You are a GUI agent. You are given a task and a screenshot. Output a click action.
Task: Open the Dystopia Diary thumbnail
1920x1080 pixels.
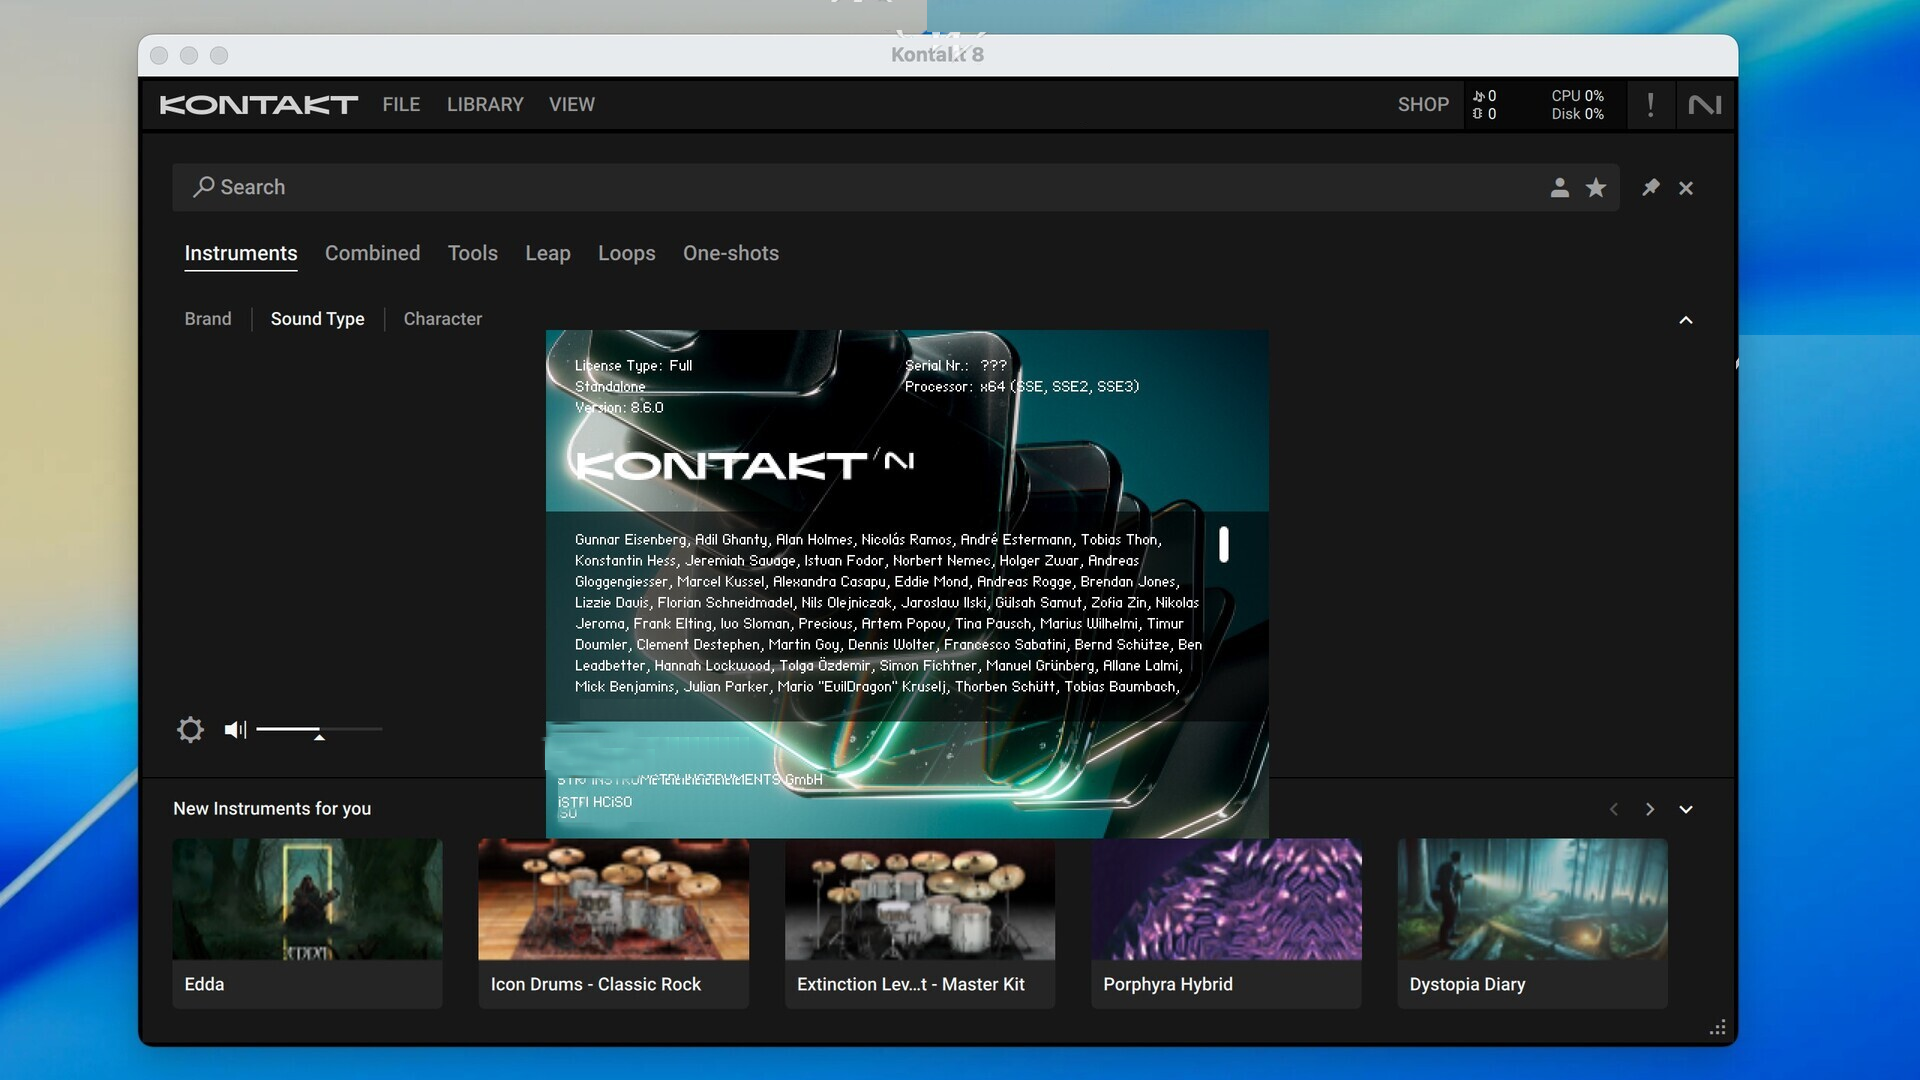coord(1532,899)
